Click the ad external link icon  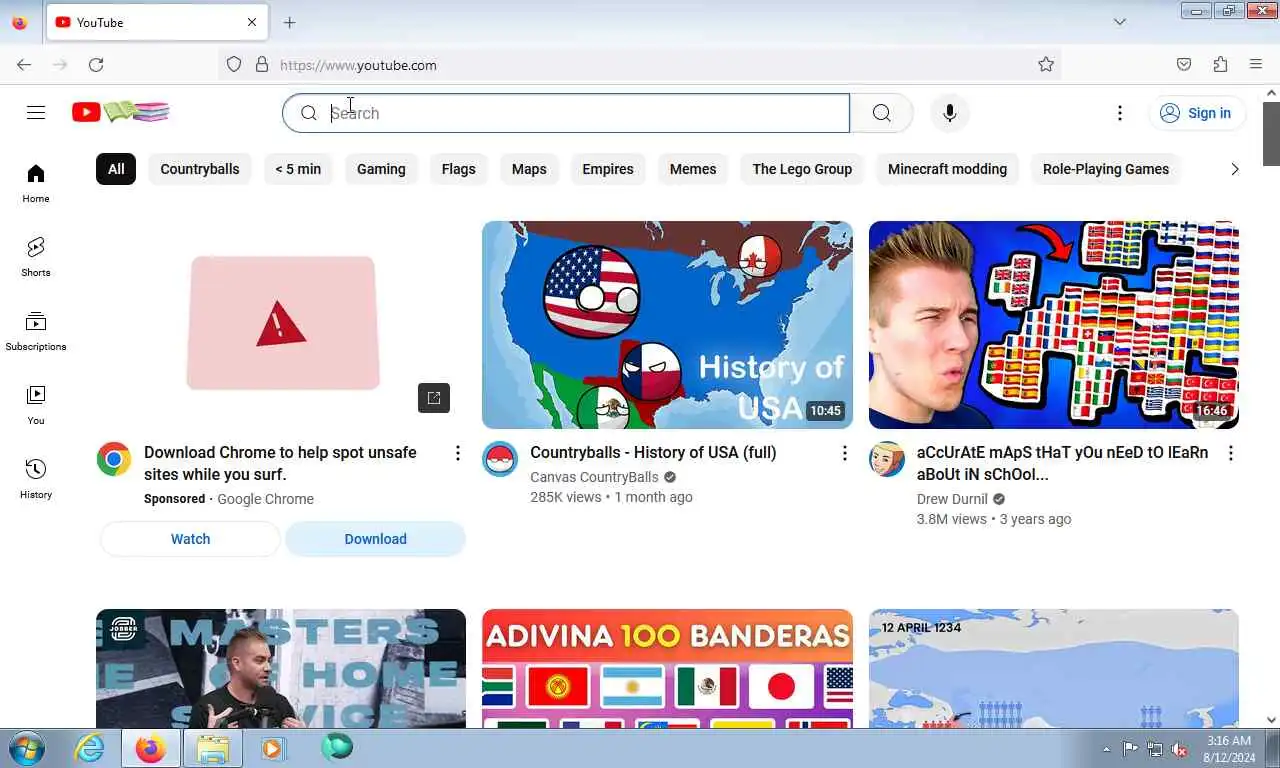point(434,398)
